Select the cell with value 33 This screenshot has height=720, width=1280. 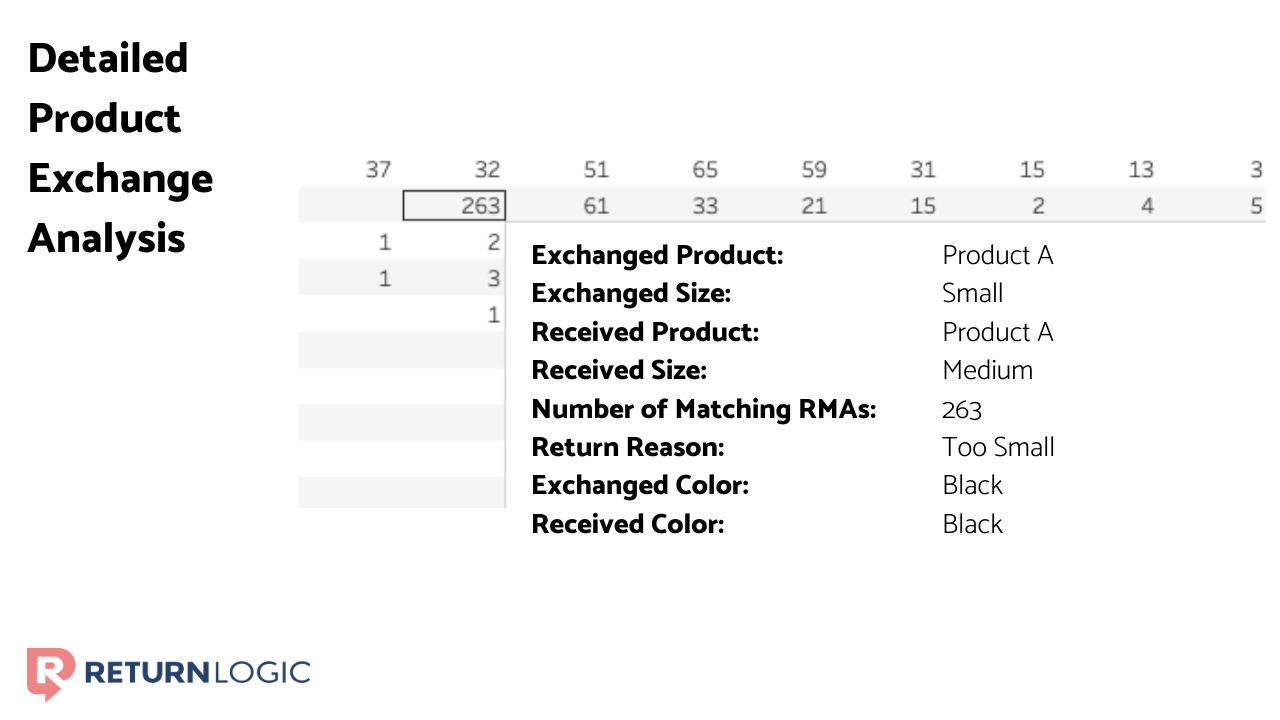pyautogui.click(x=705, y=206)
